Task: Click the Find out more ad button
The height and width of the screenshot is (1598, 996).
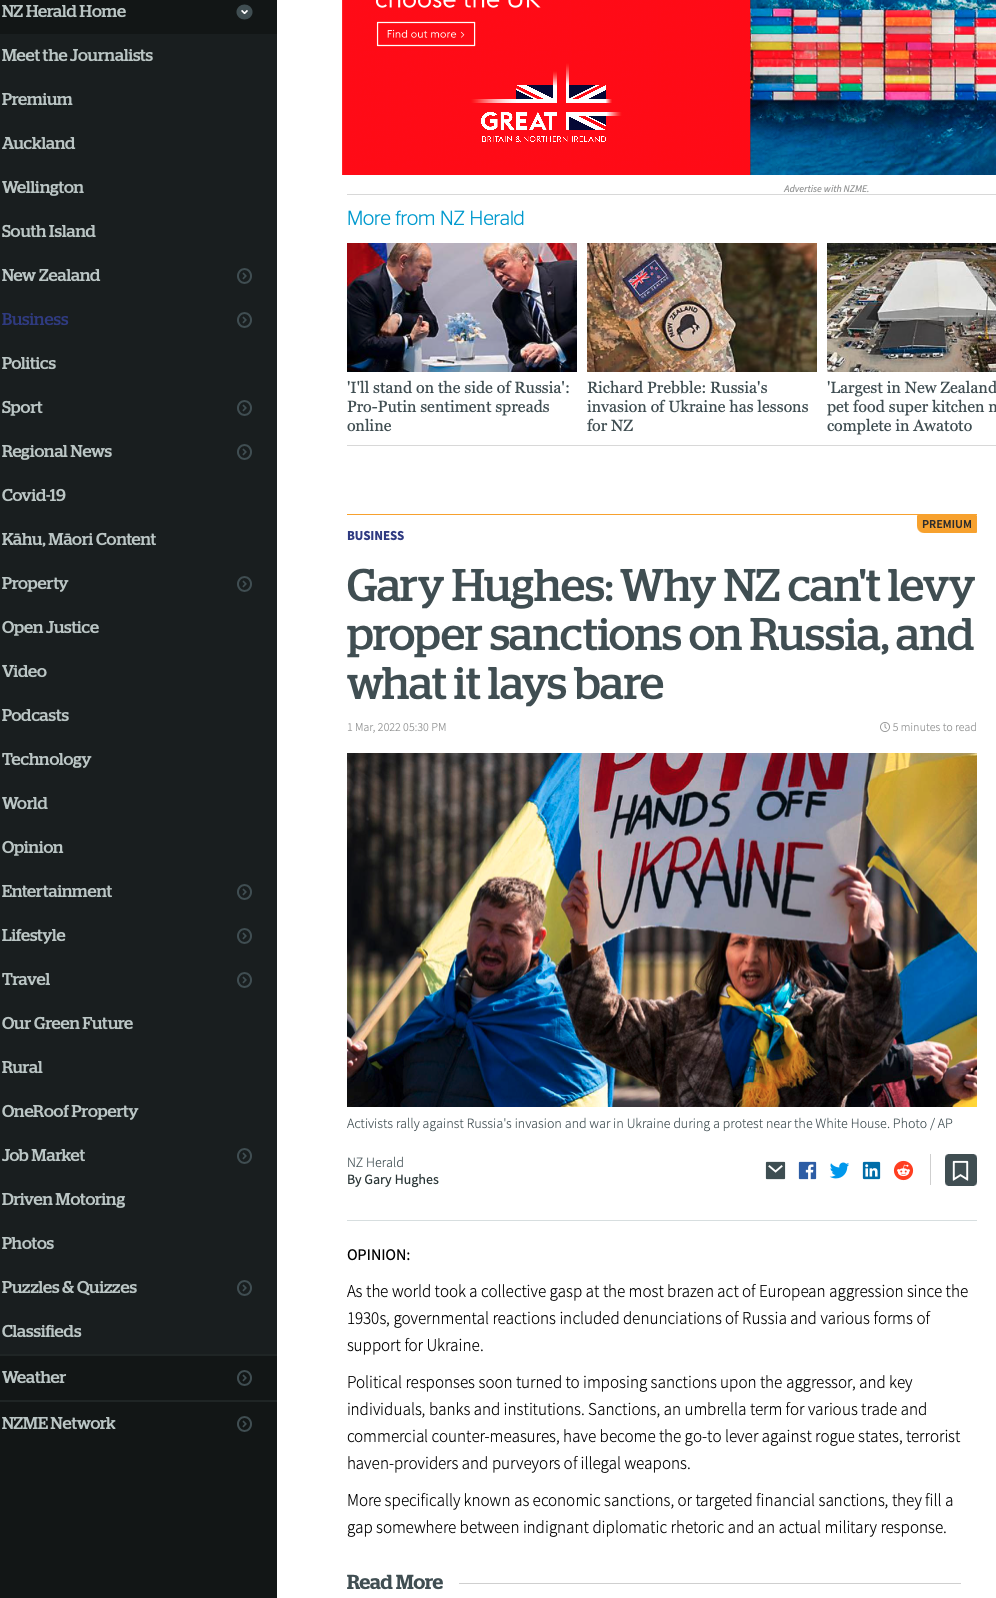Action: [426, 34]
